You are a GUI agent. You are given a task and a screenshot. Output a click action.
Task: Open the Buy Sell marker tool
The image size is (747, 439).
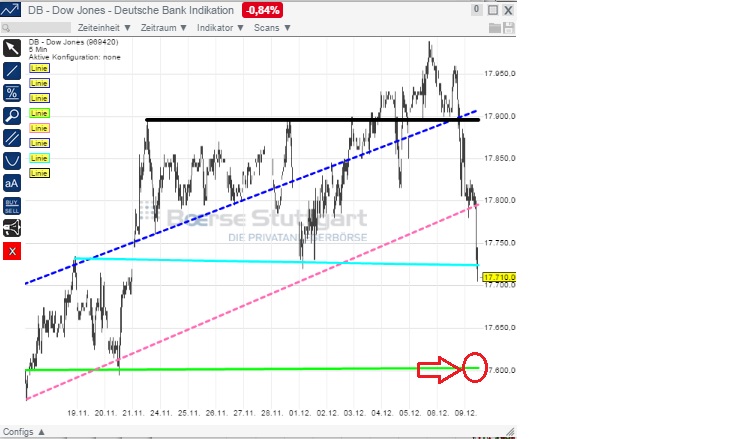[x=12, y=206]
